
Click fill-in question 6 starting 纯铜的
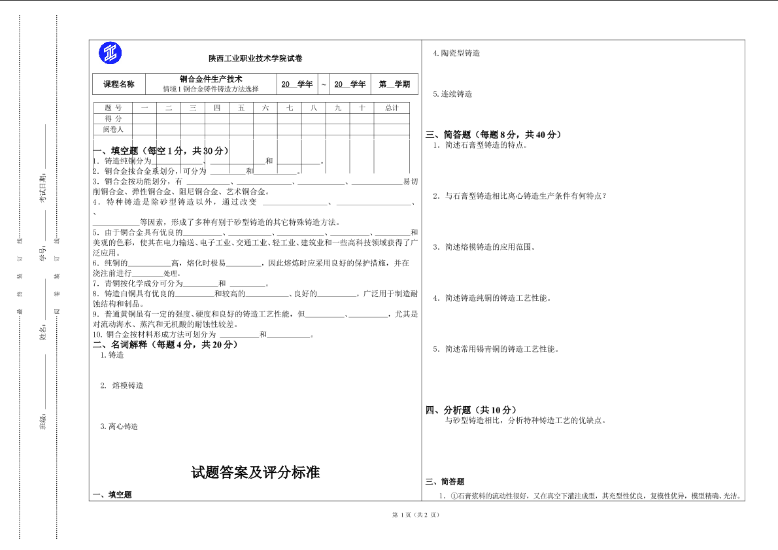coord(251,268)
